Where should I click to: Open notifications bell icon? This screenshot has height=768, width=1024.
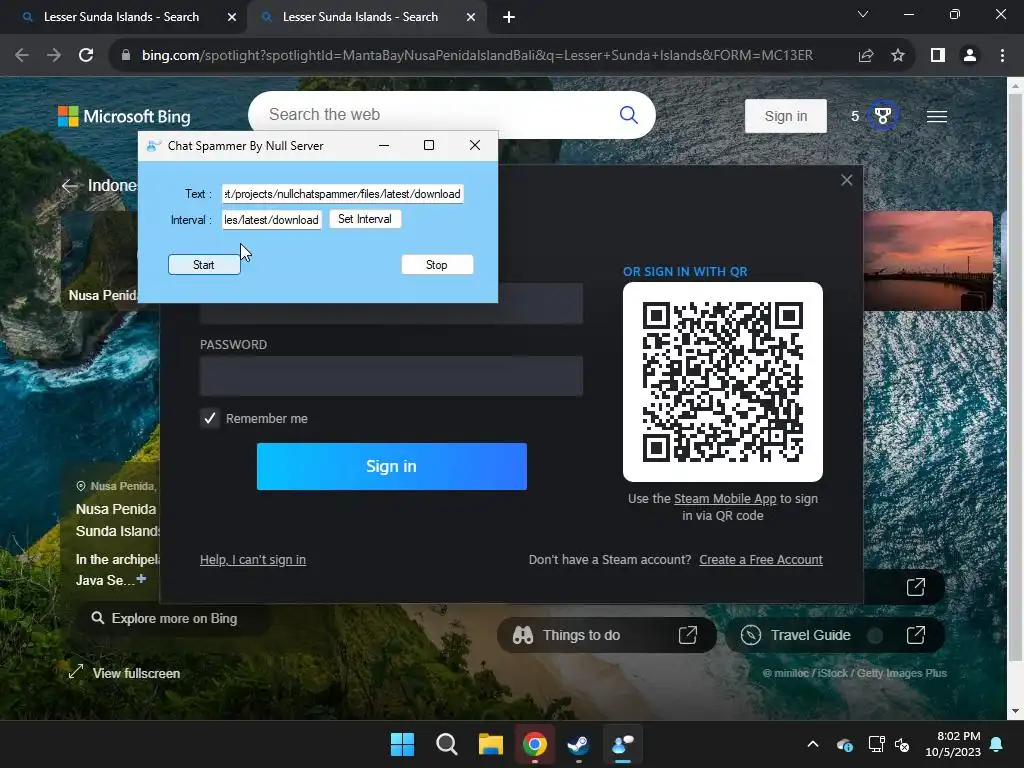pyautogui.click(x=997, y=744)
